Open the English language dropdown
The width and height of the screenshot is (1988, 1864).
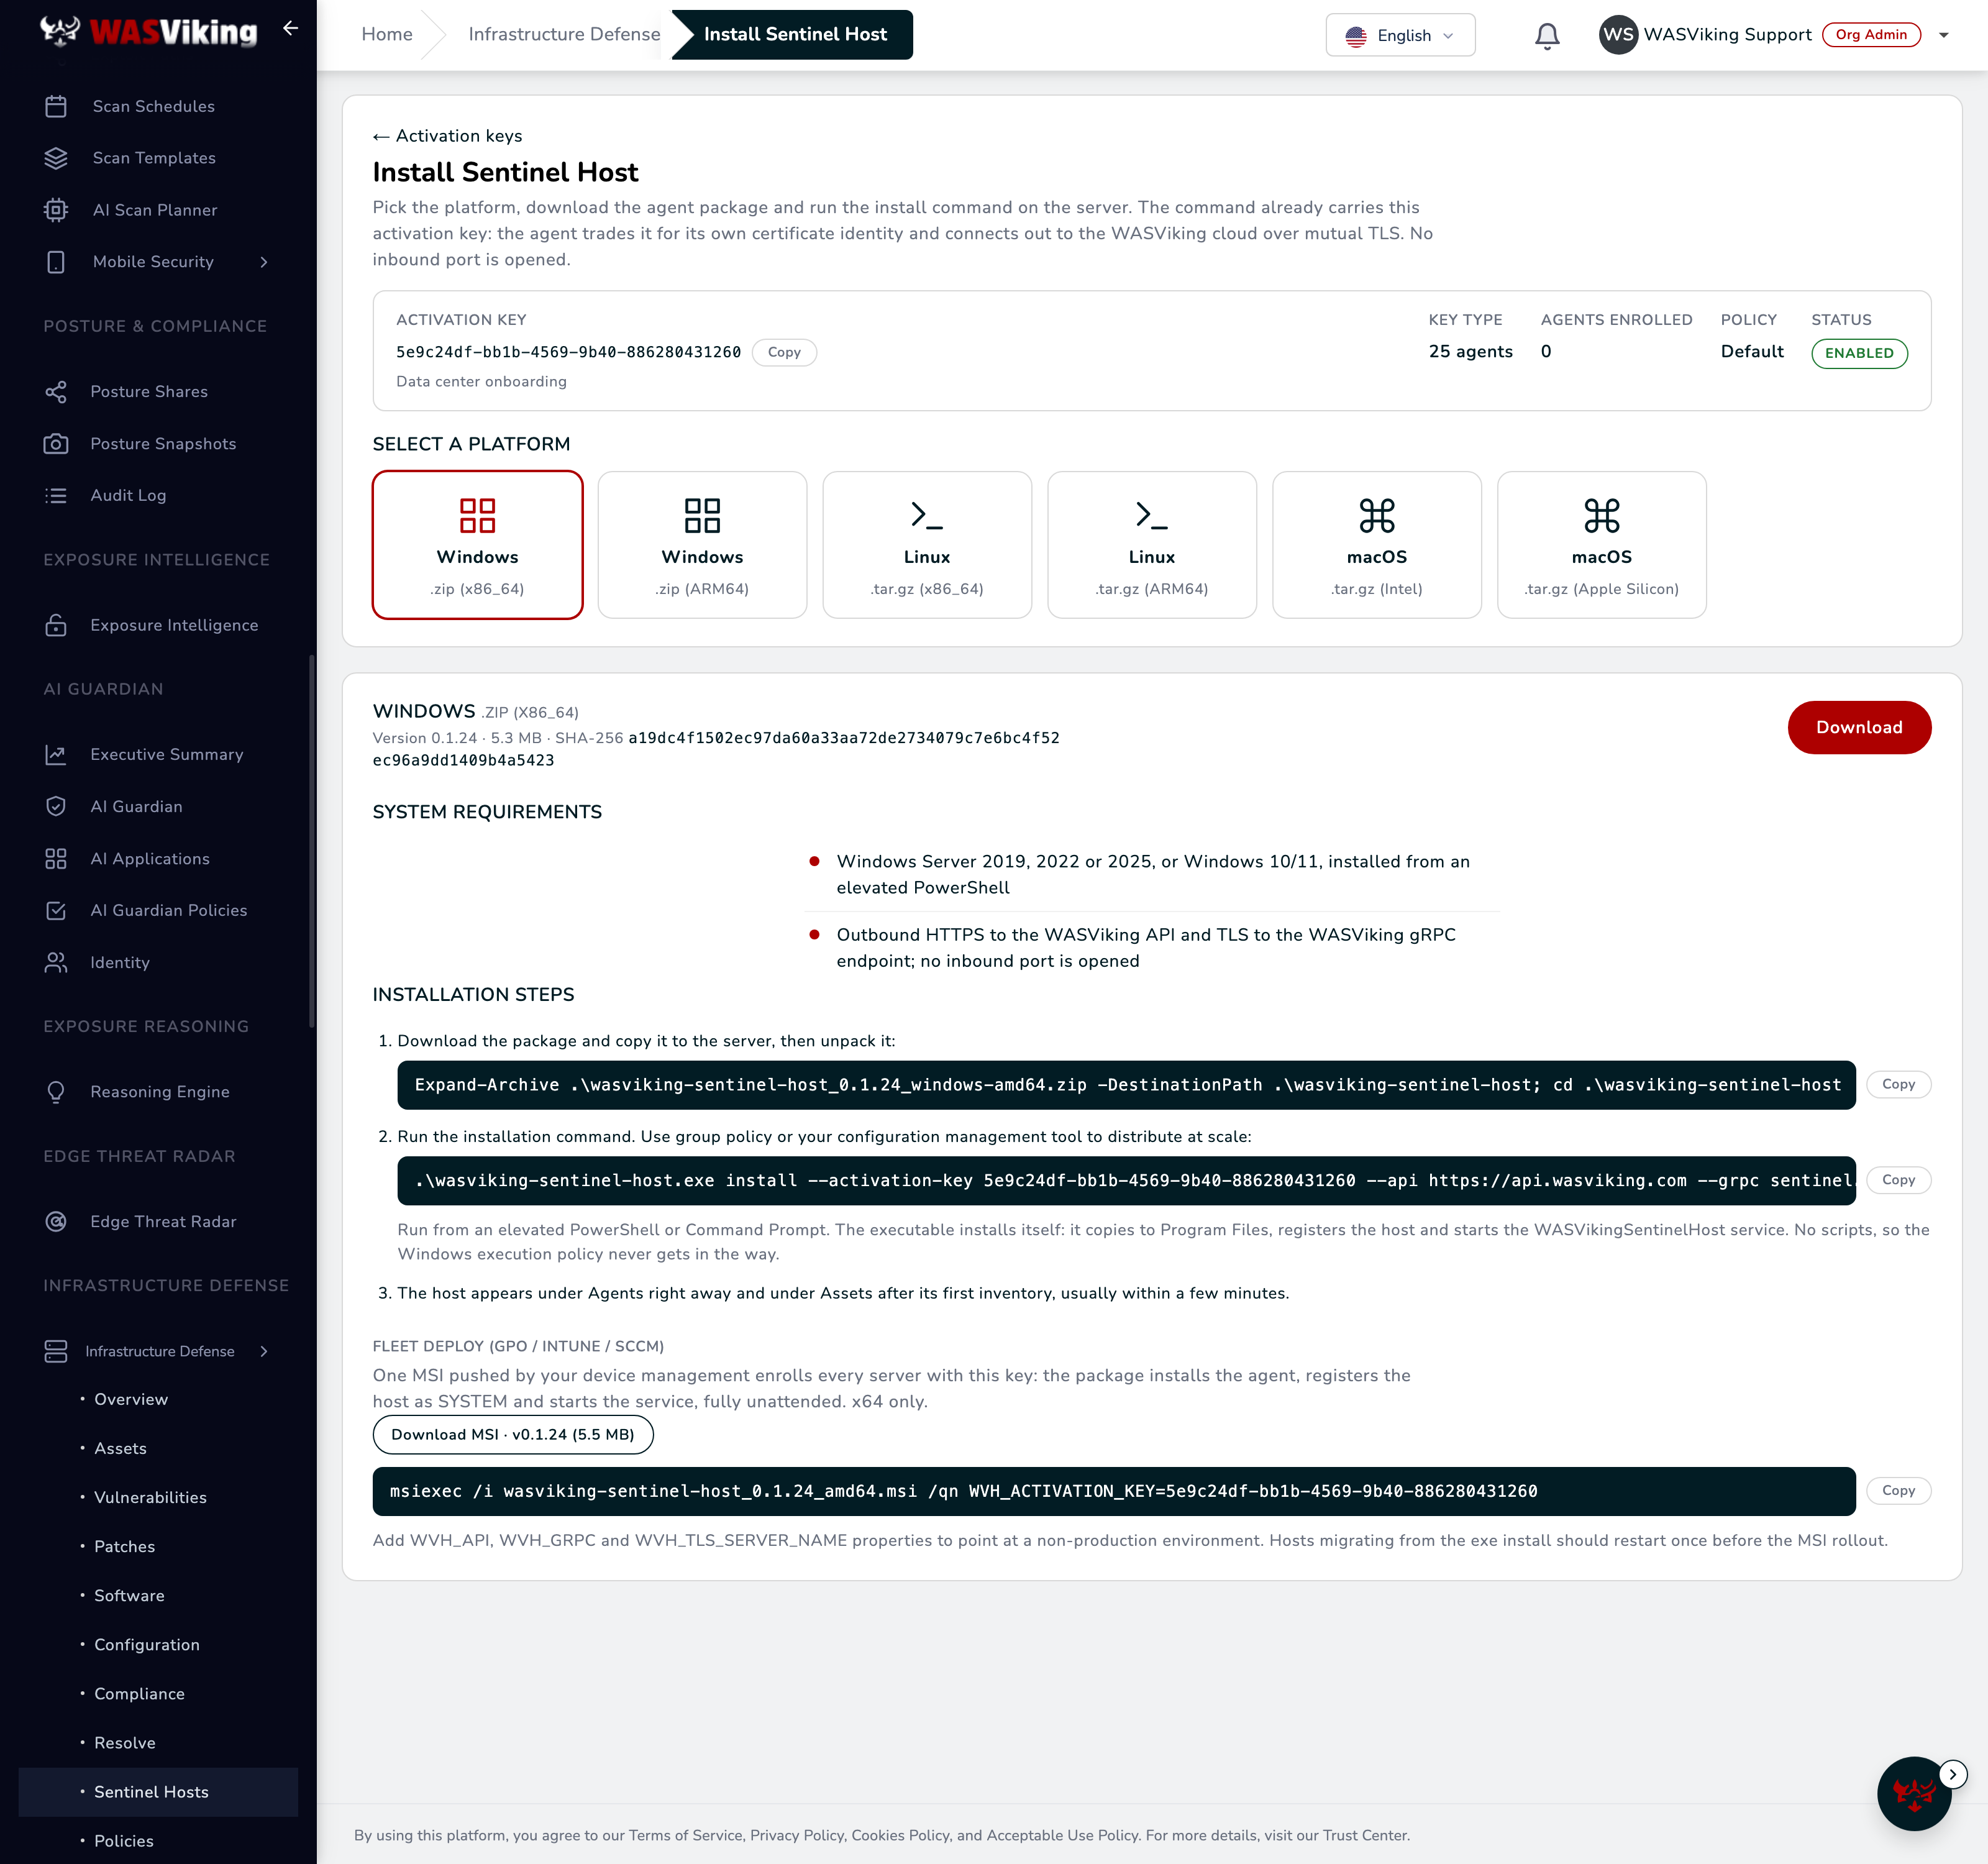coord(1400,35)
